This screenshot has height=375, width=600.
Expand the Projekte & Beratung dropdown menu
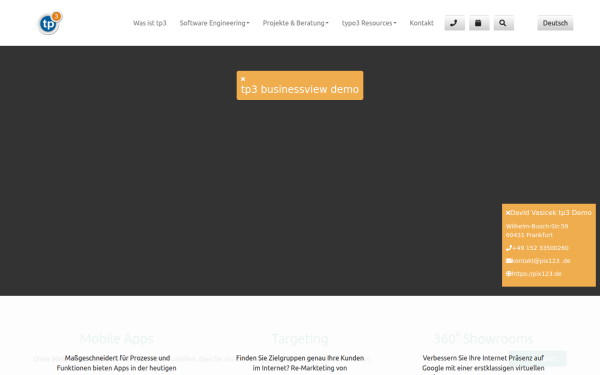pos(295,23)
